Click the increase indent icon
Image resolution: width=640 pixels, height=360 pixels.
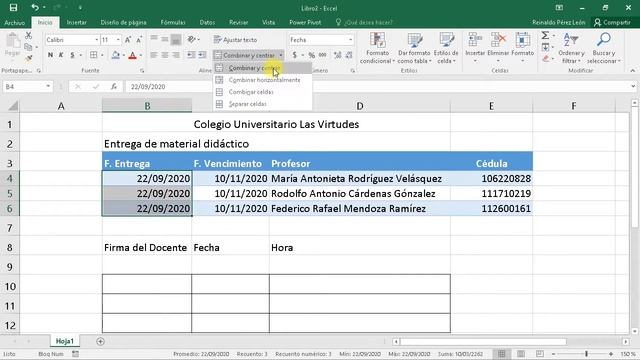tap(202, 55)
